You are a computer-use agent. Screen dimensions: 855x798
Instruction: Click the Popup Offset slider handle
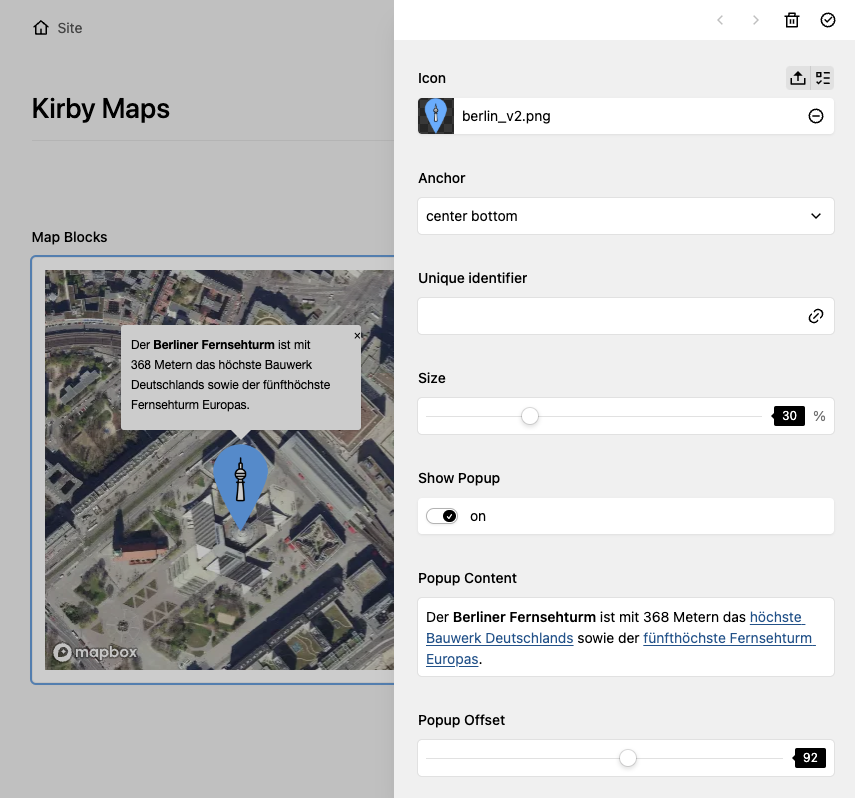click(x=628, y=758)
